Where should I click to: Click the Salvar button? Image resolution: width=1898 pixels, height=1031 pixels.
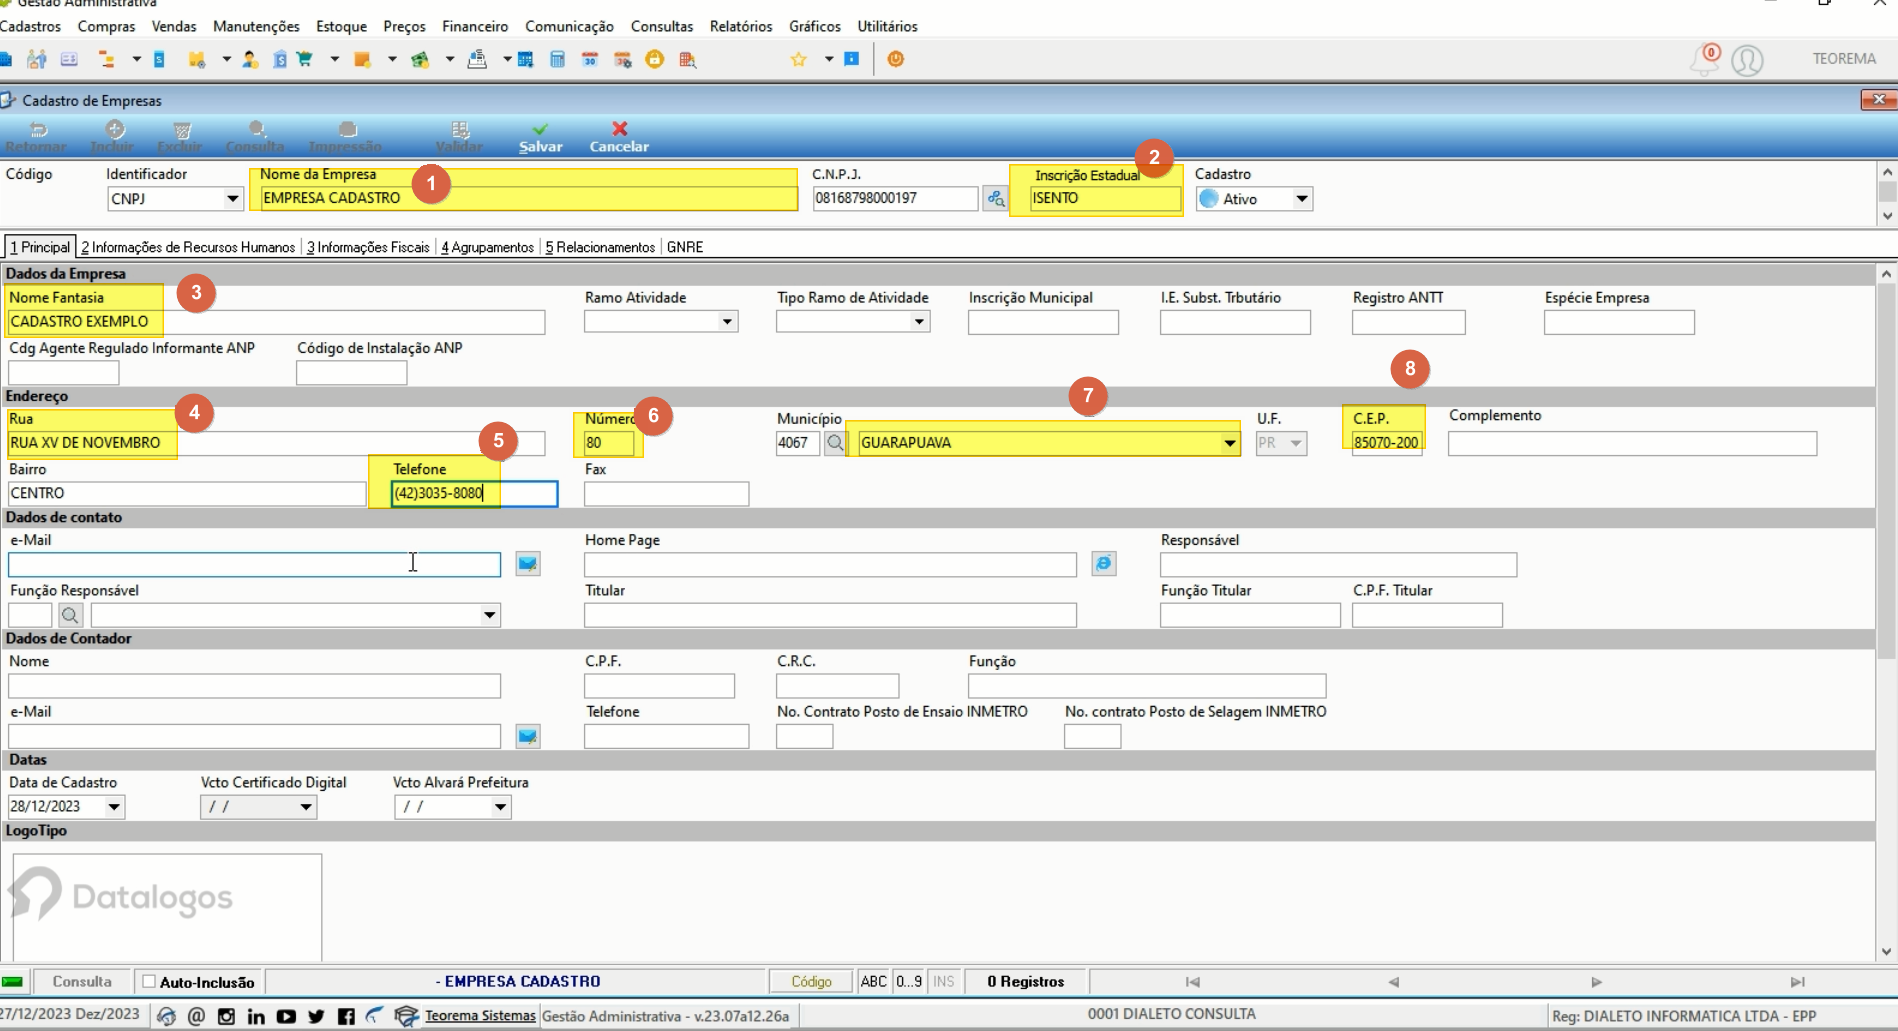click(x=540, y=137)
